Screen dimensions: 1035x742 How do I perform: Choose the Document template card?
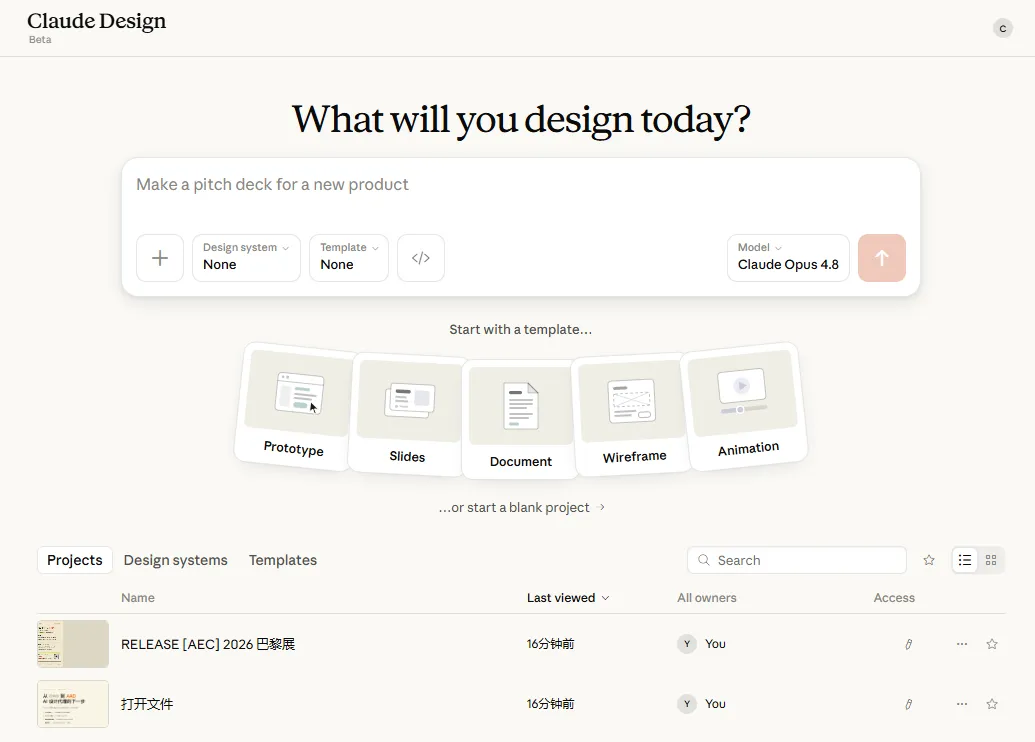pos(521,419)
